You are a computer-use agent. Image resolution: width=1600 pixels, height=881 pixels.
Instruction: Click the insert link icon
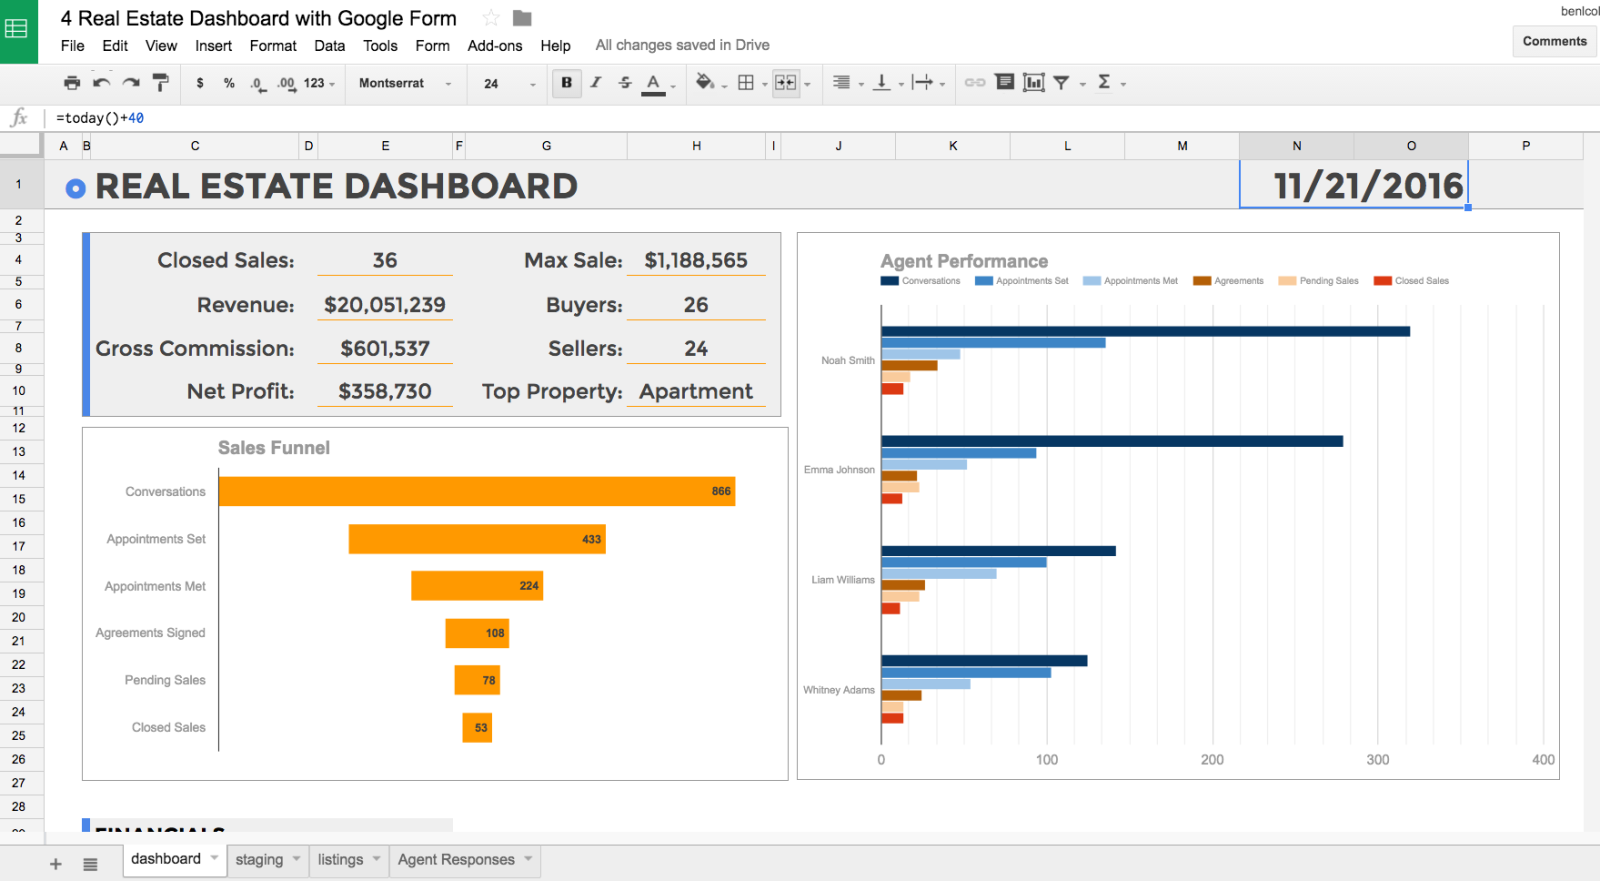975,83
